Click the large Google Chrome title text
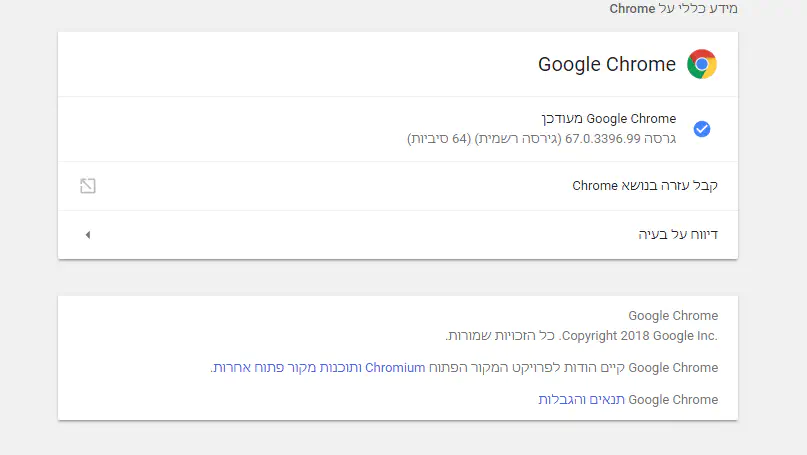 click(607, 65)
